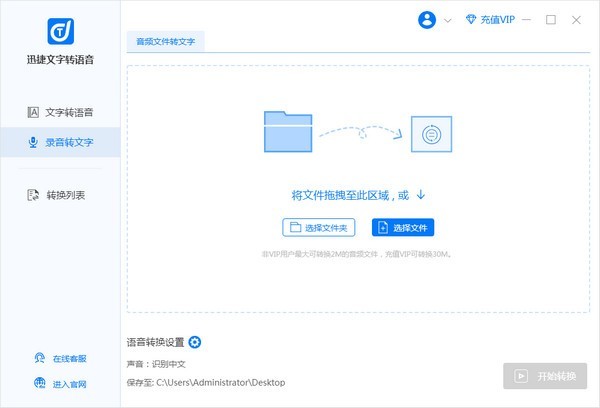This screenshot has height=408, width=600.
Task: Click the blue folder illustration
Action: [x=290, y=132]
